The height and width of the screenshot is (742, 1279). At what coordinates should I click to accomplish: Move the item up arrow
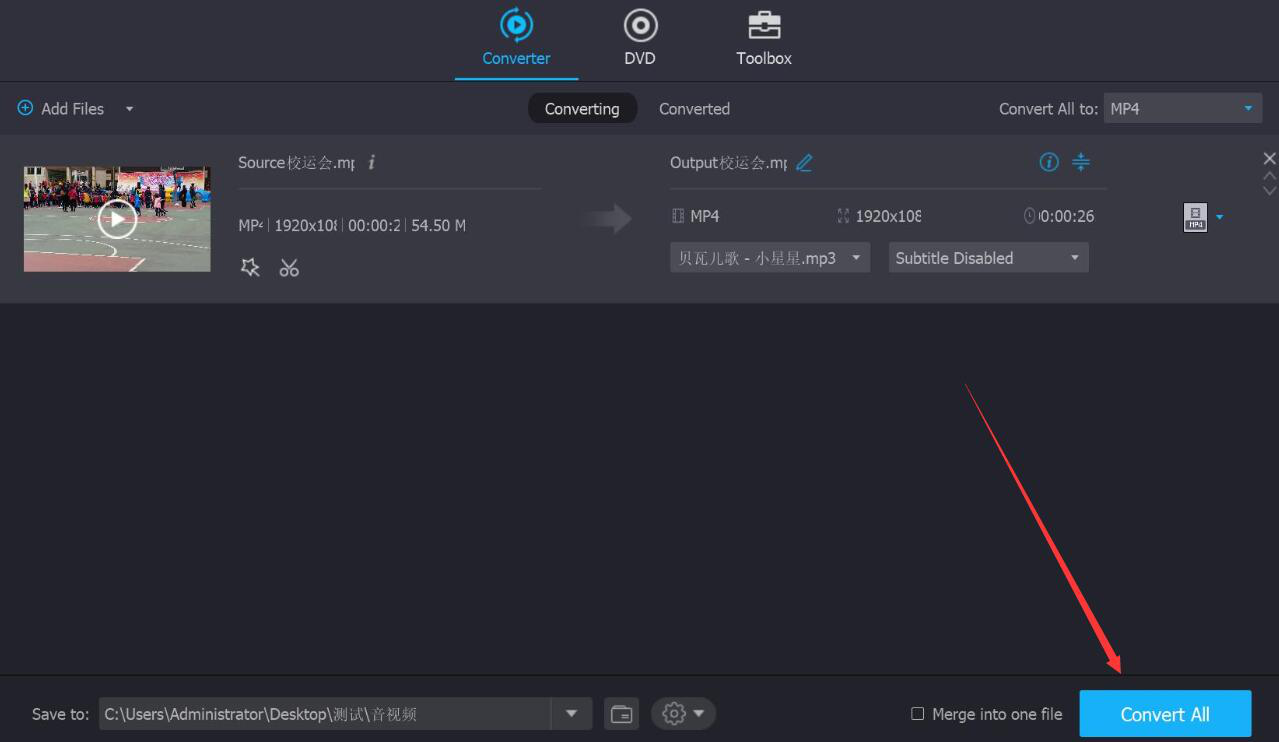tap(1270, 176)
